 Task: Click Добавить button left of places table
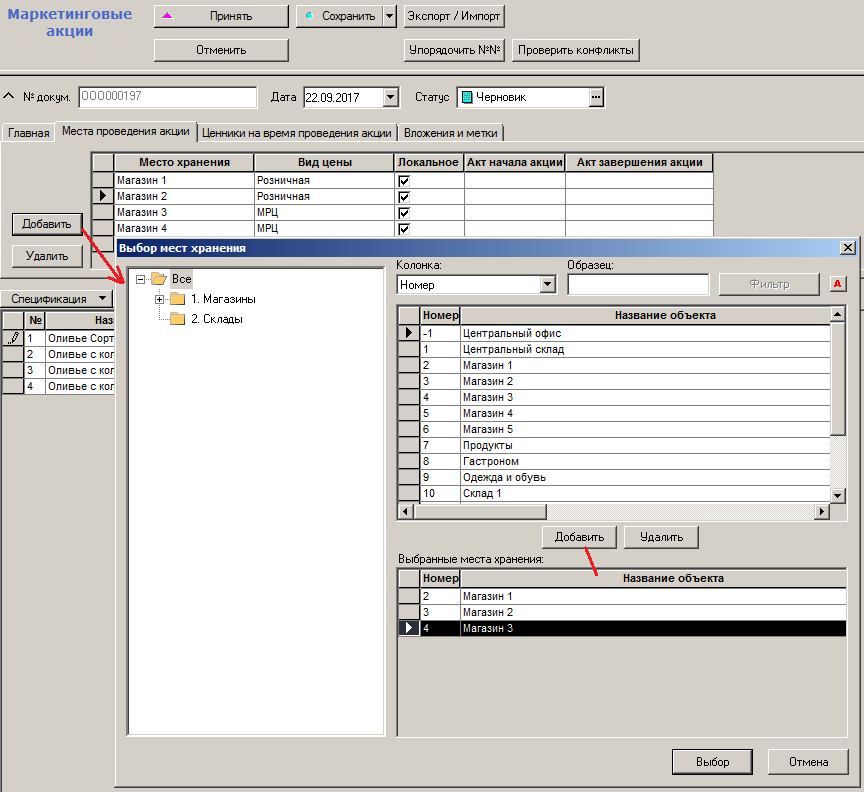coord(47,224)
